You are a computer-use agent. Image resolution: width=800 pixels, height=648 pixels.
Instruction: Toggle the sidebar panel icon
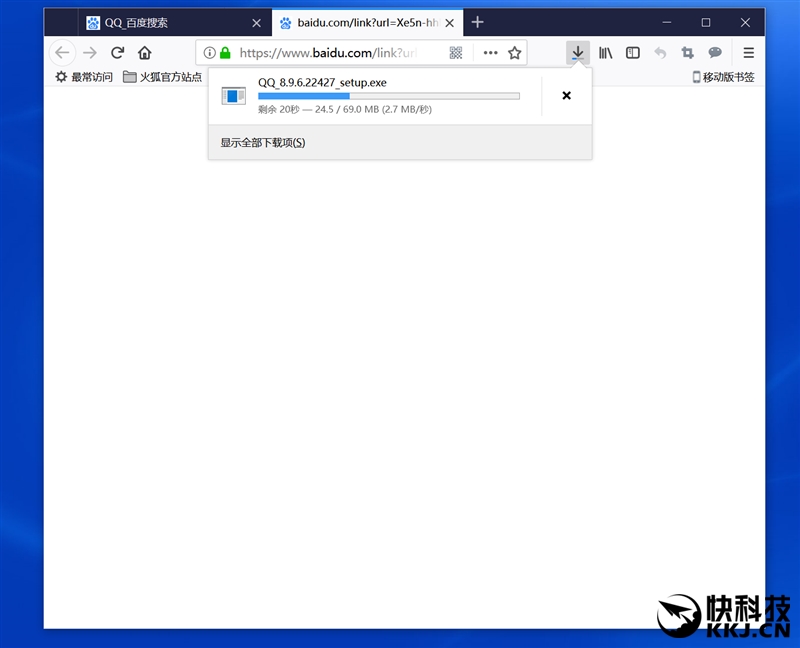[633, 53]
